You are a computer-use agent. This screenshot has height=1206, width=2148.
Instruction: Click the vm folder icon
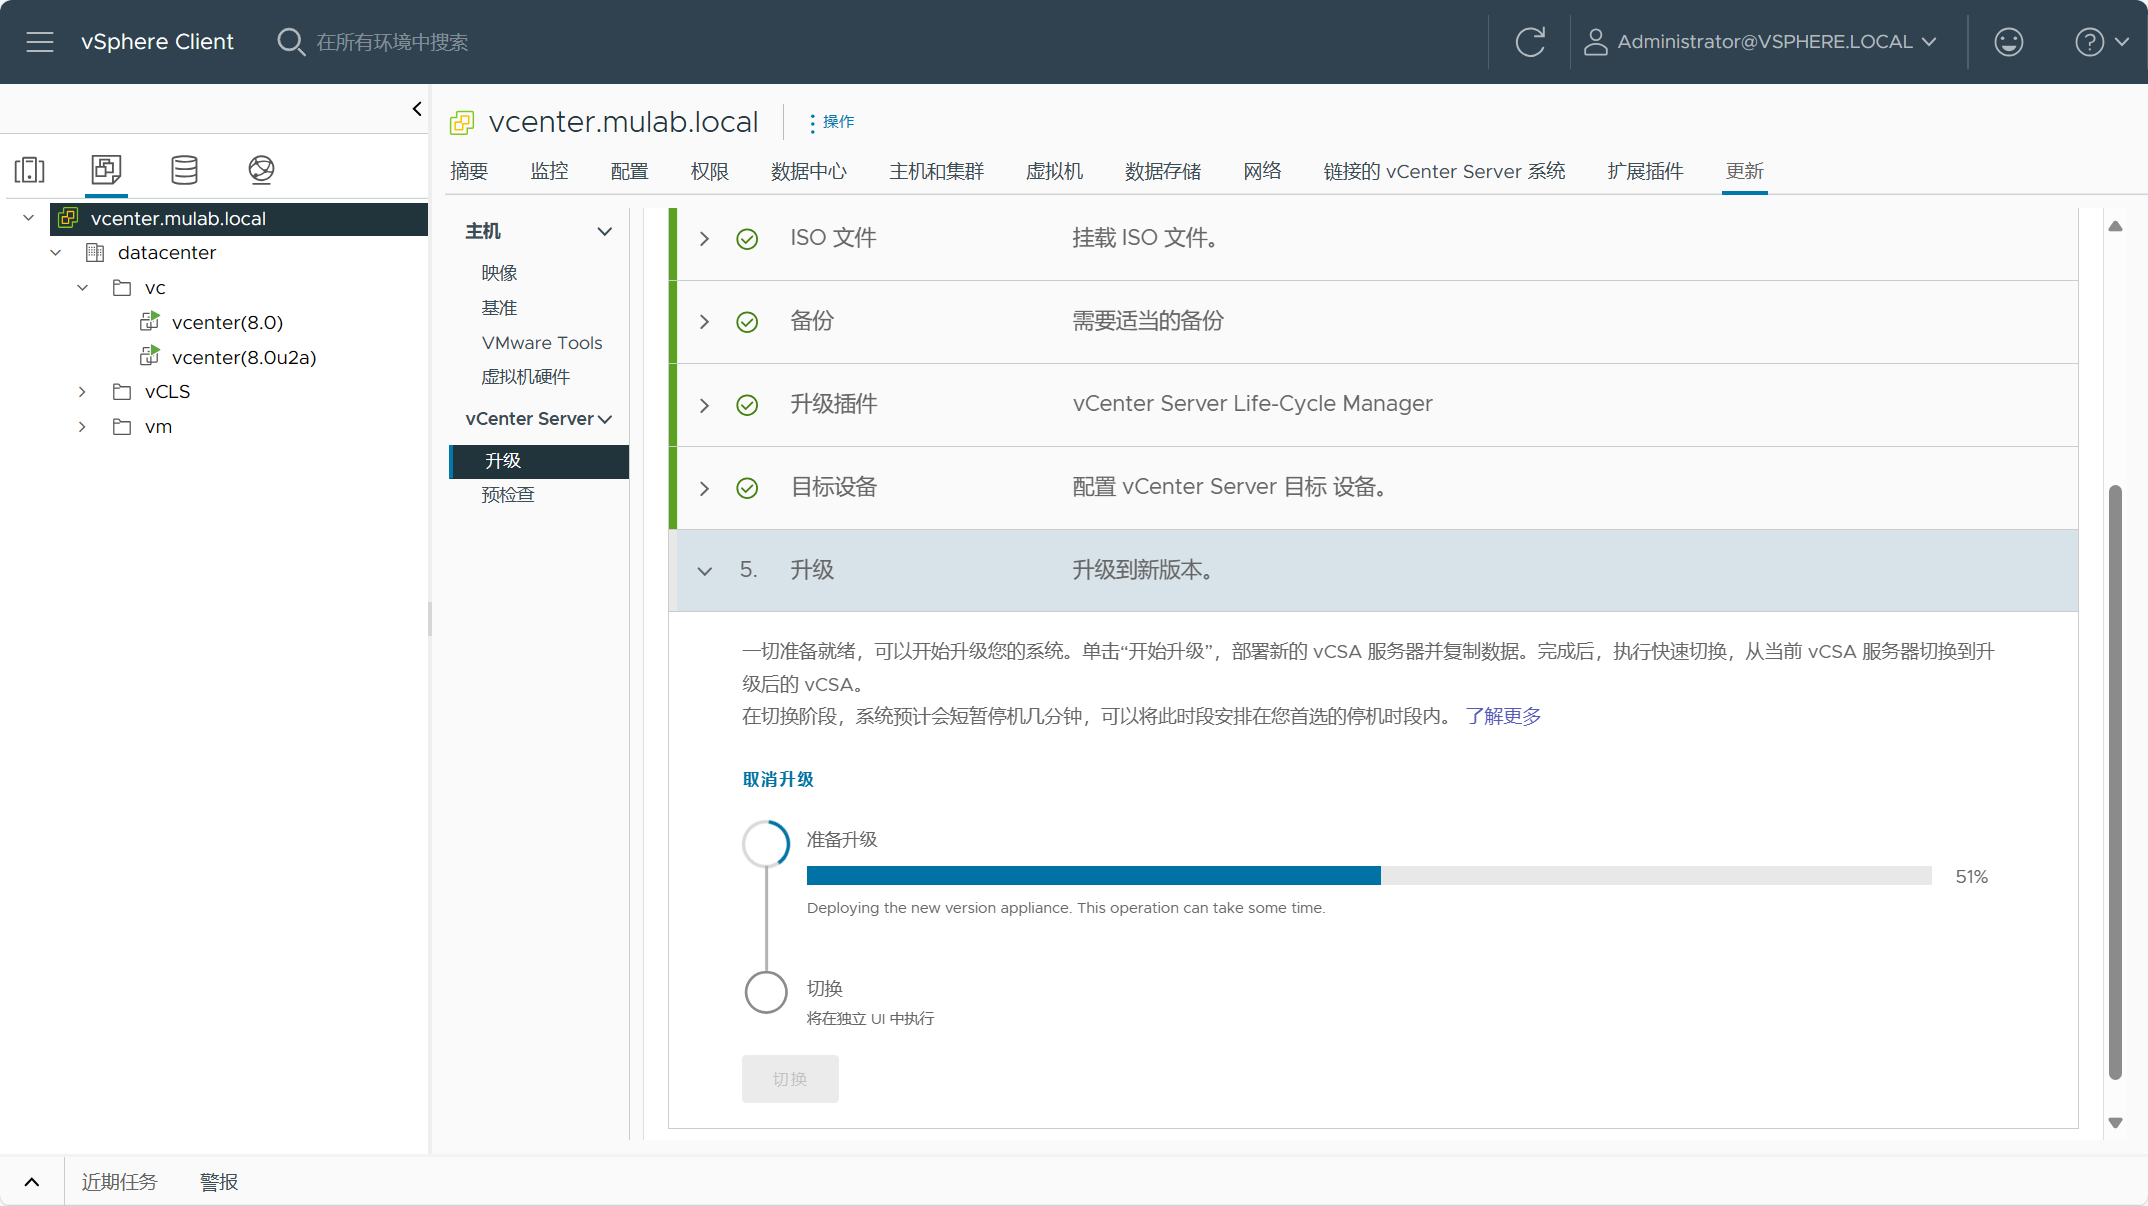pyautogui.click(x=122, y=427)
